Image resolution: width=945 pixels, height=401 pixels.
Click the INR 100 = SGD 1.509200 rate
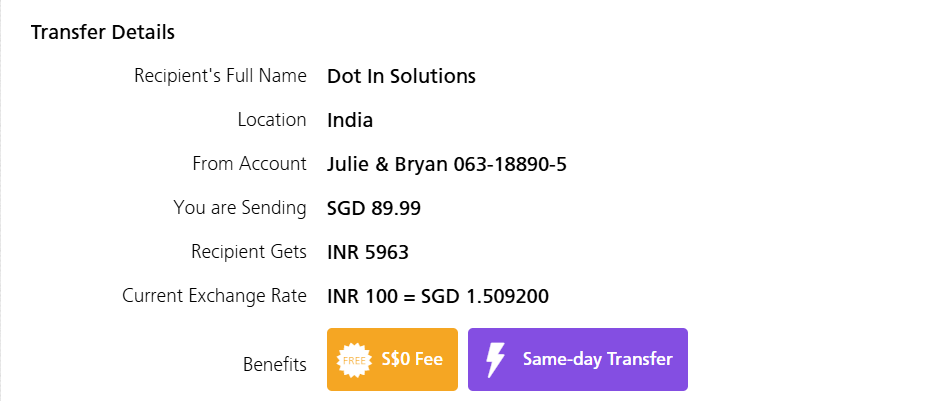tap(438, 297)
